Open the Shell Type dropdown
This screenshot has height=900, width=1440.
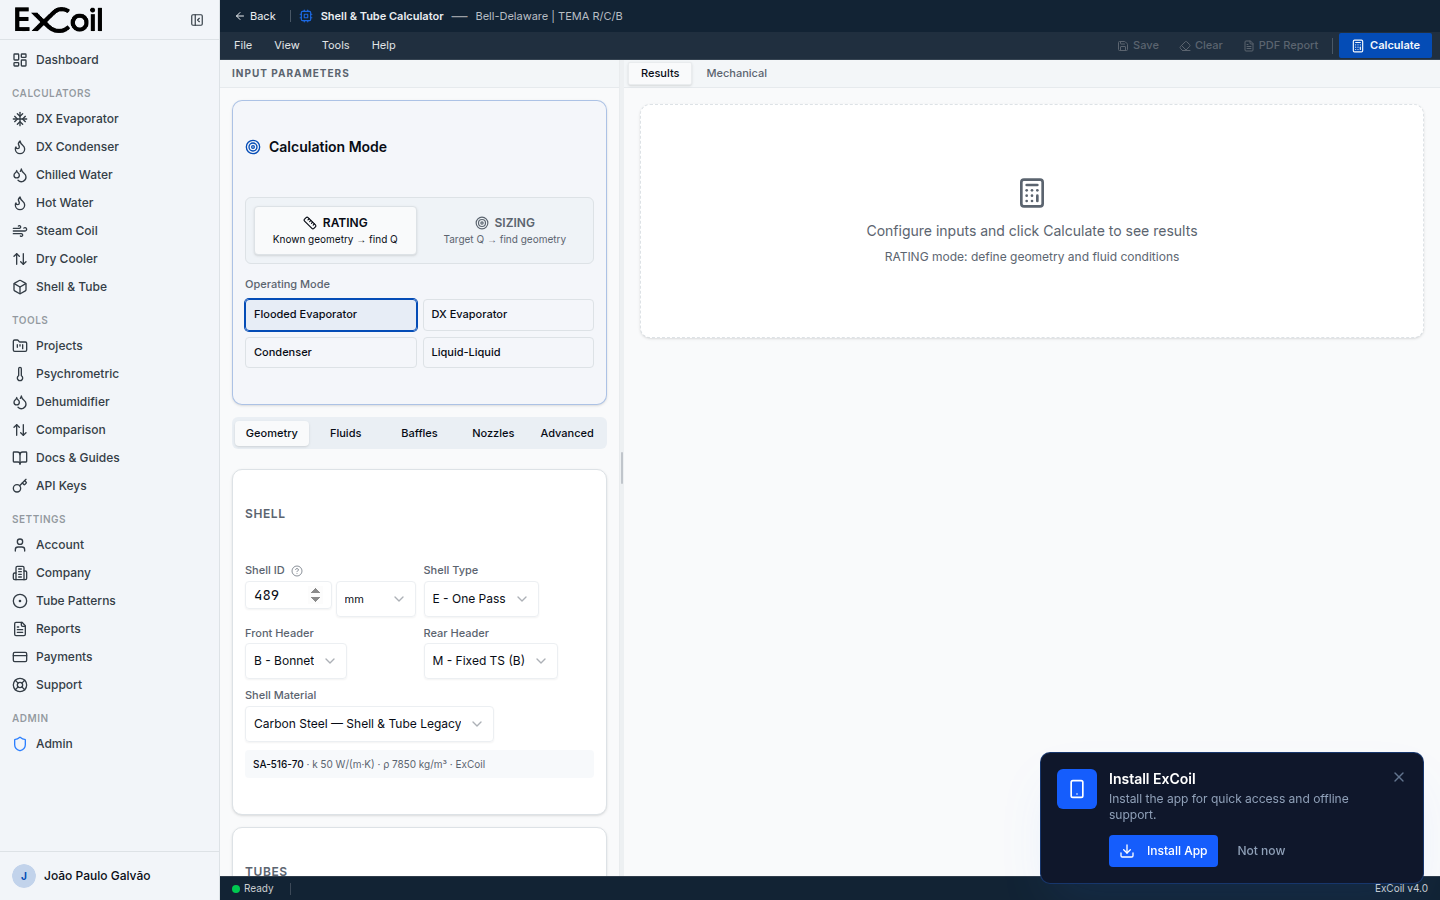pos(481,599)
